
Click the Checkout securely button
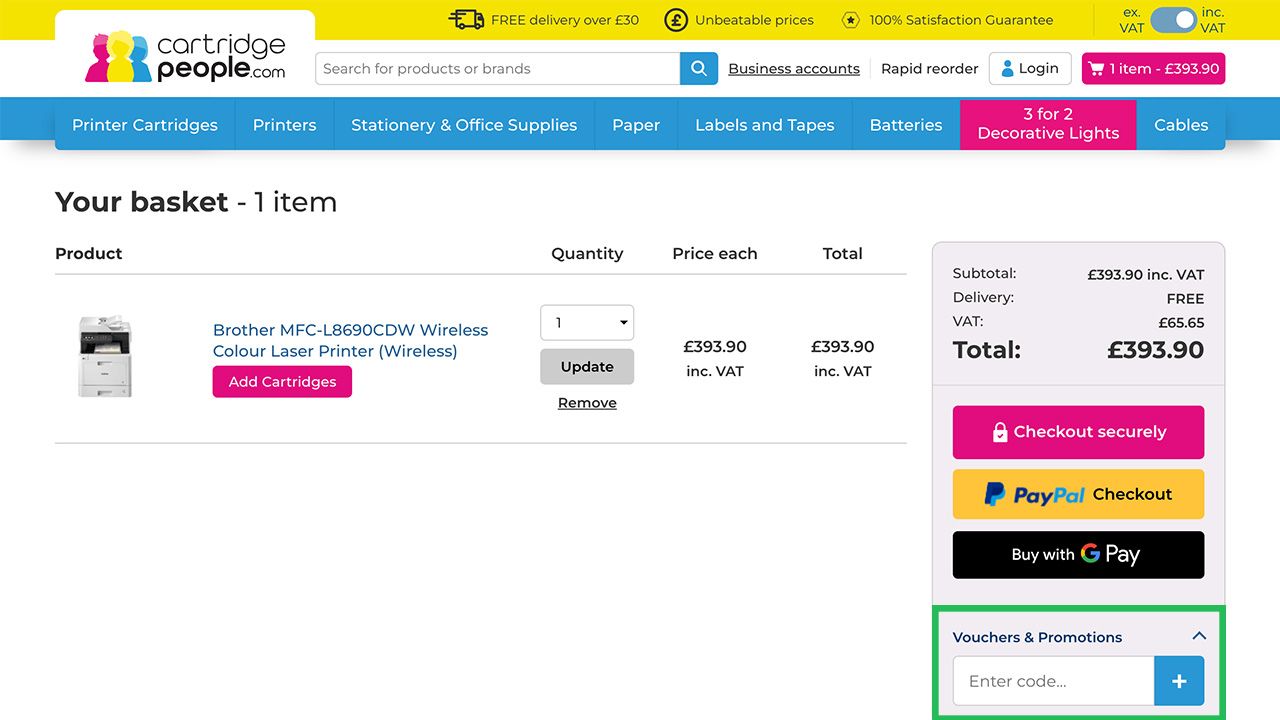tap(1078, 432)
